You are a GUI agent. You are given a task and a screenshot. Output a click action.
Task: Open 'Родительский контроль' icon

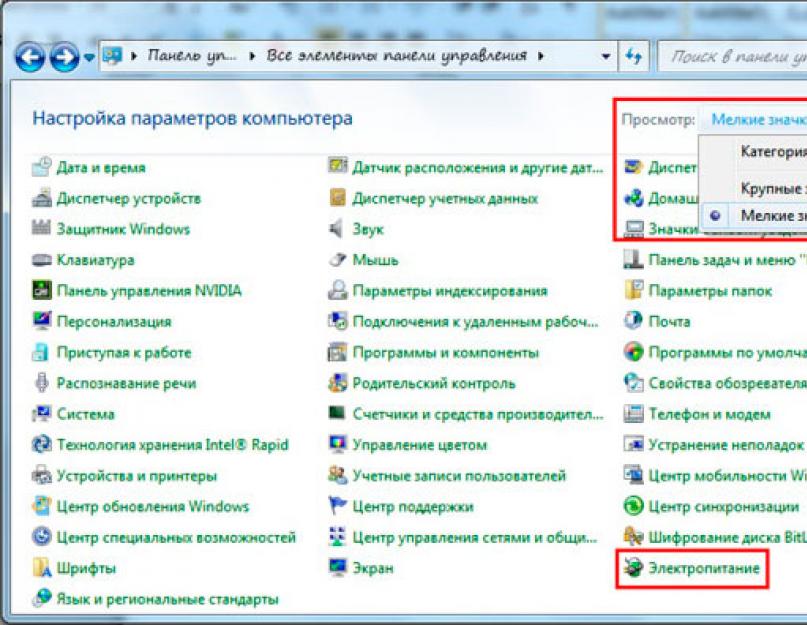pyautogui.click(x=338, y=383)
